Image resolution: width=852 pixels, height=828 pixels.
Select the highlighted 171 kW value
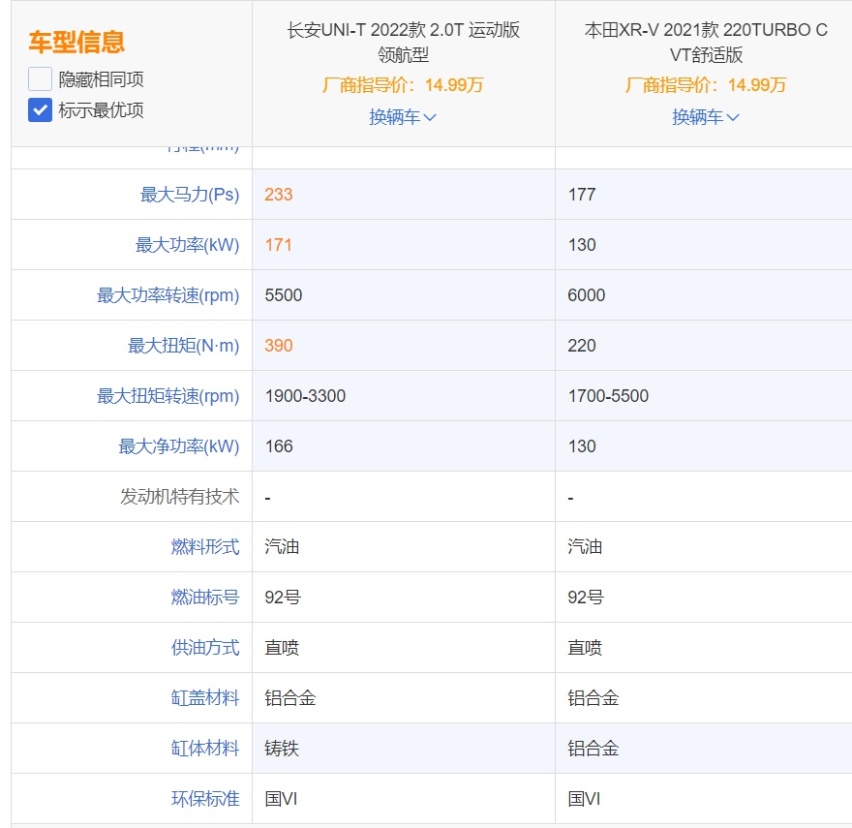click(x=278, y=245)
